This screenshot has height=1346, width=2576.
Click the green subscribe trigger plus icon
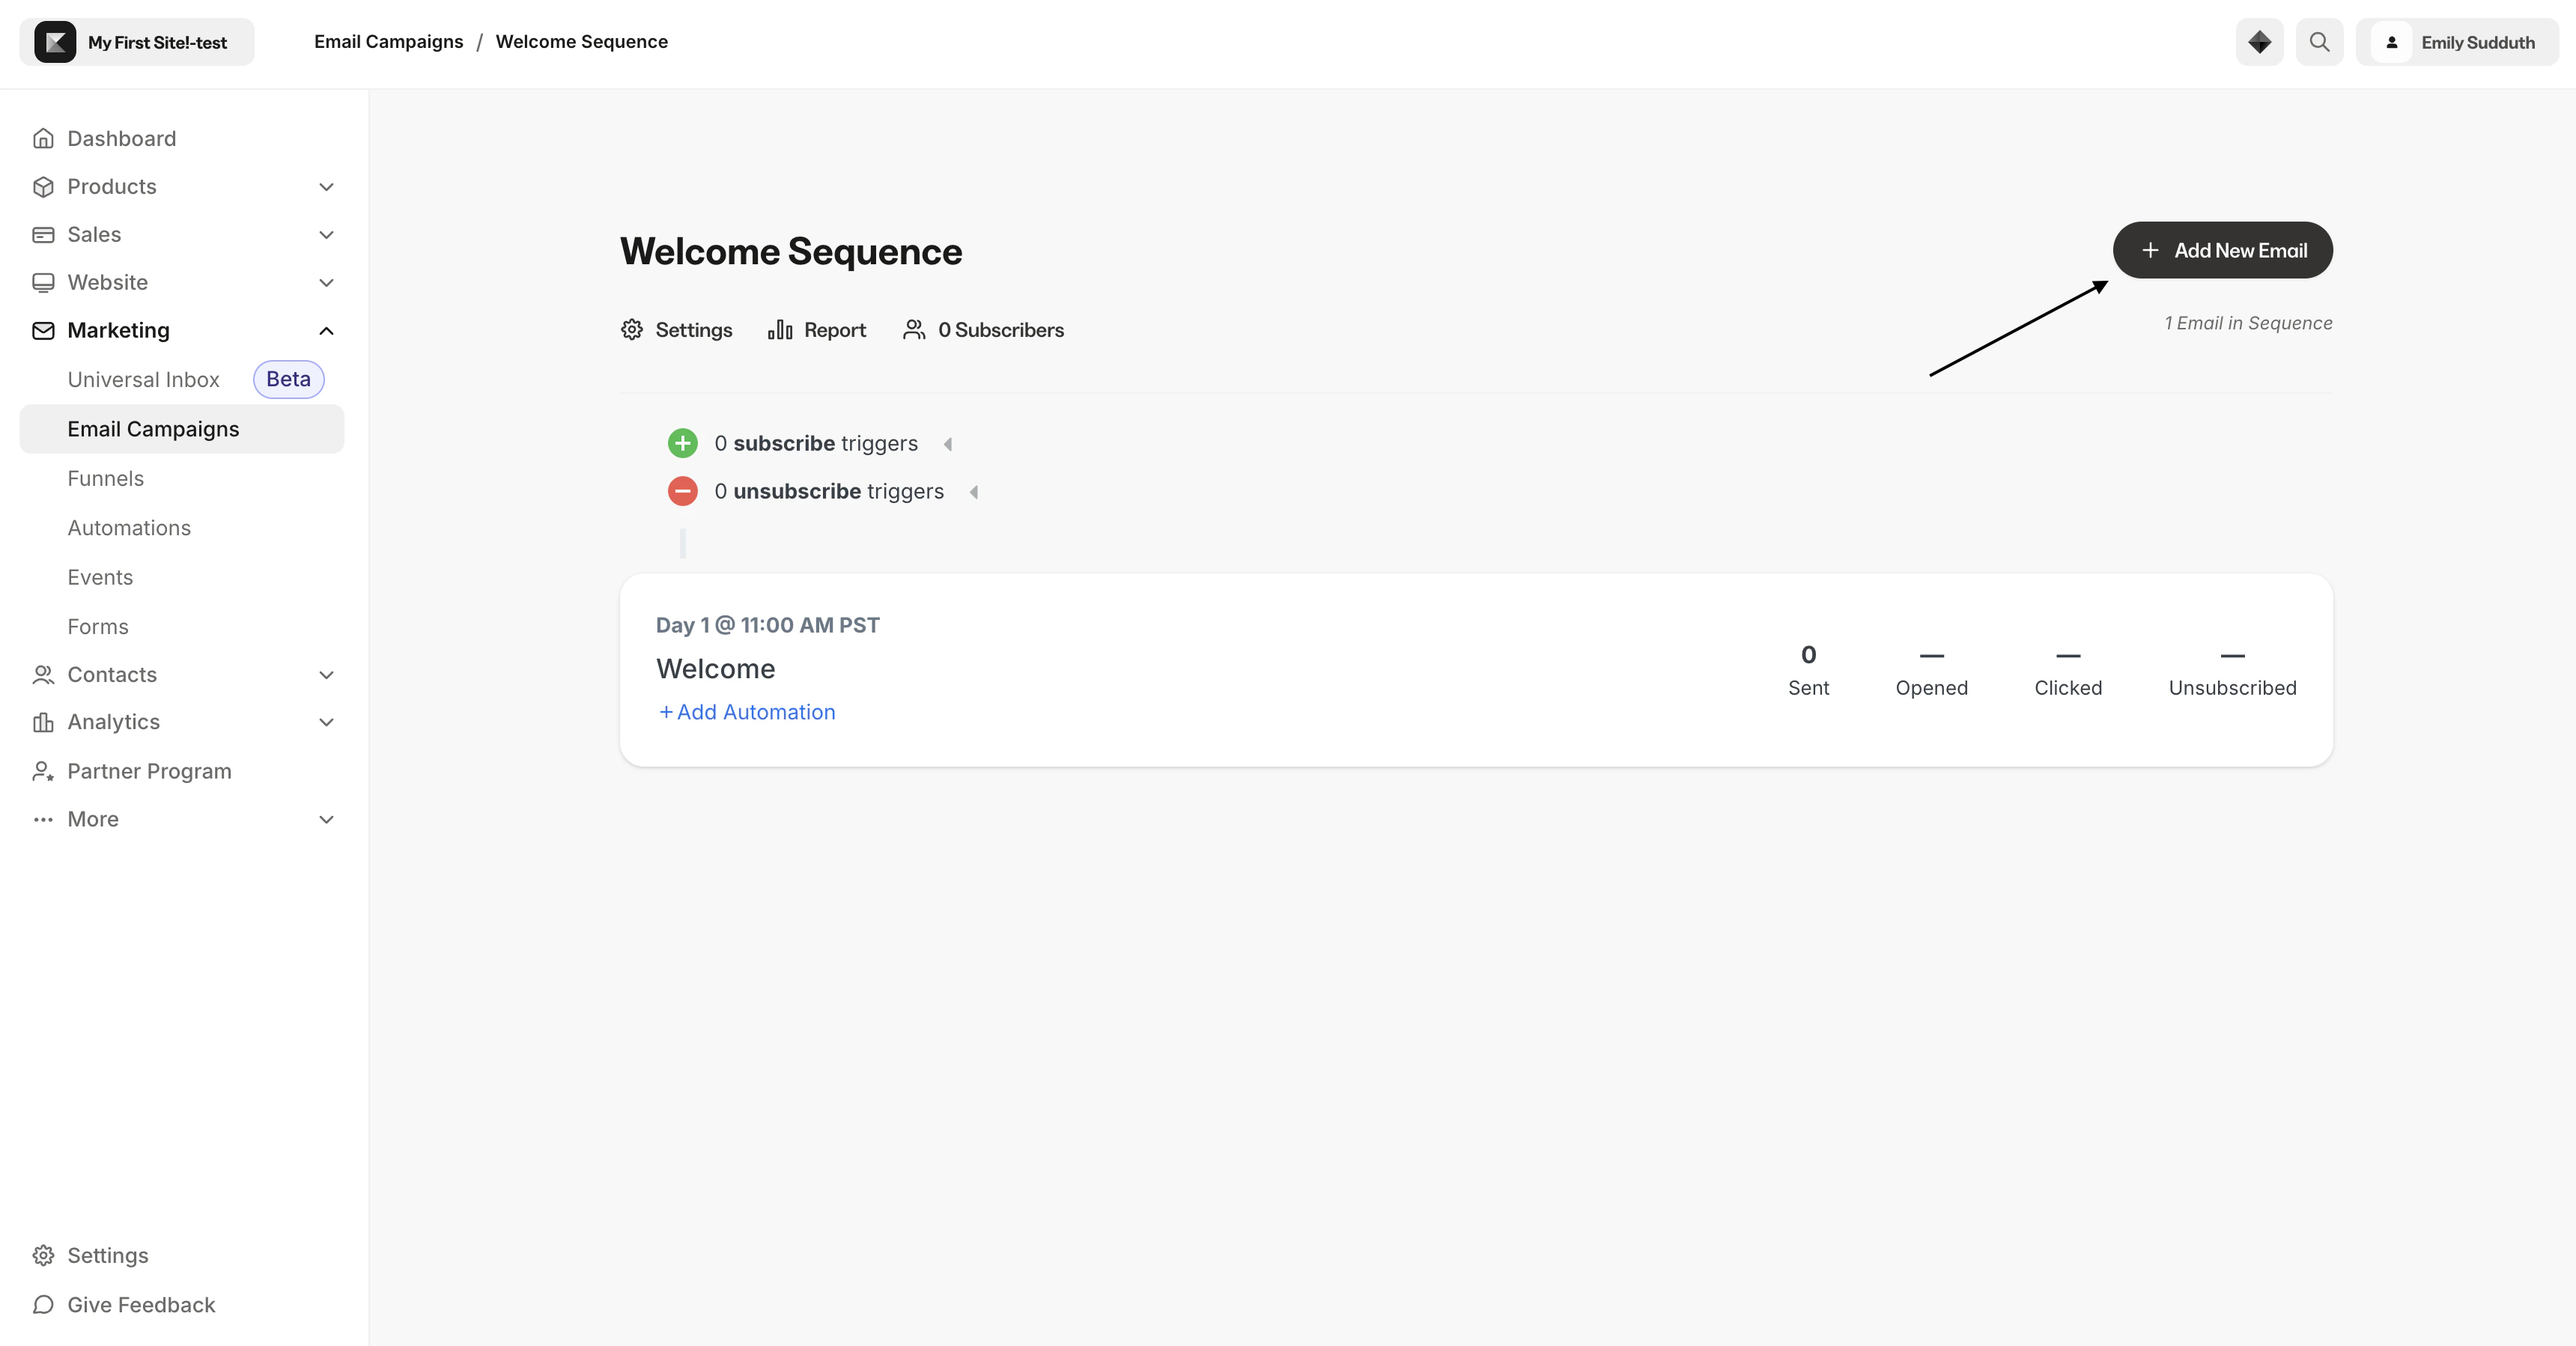pyautogui.click(x=683, y=443)
